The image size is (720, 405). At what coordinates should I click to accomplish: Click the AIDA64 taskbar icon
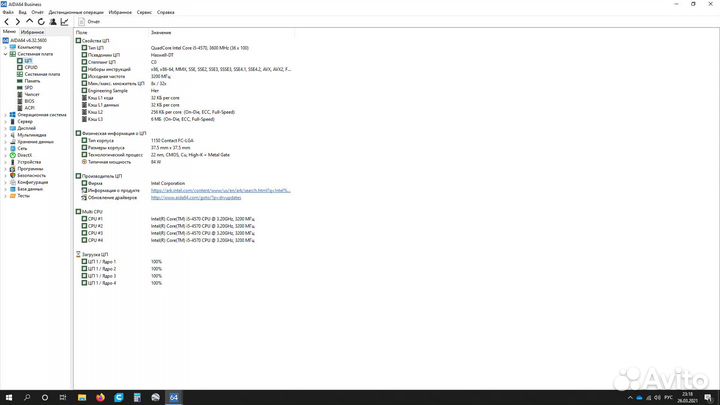(173, 397)
